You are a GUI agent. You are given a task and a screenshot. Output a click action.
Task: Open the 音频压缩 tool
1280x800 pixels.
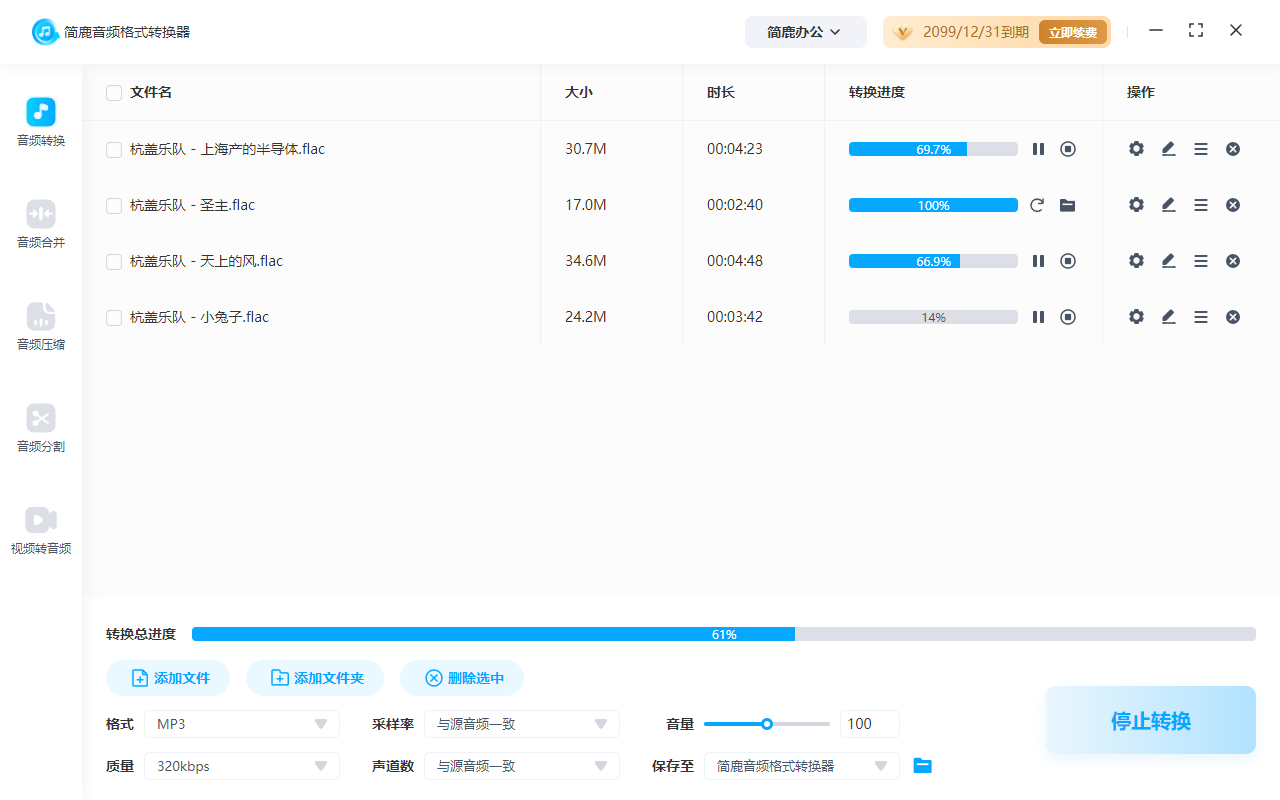40,325
